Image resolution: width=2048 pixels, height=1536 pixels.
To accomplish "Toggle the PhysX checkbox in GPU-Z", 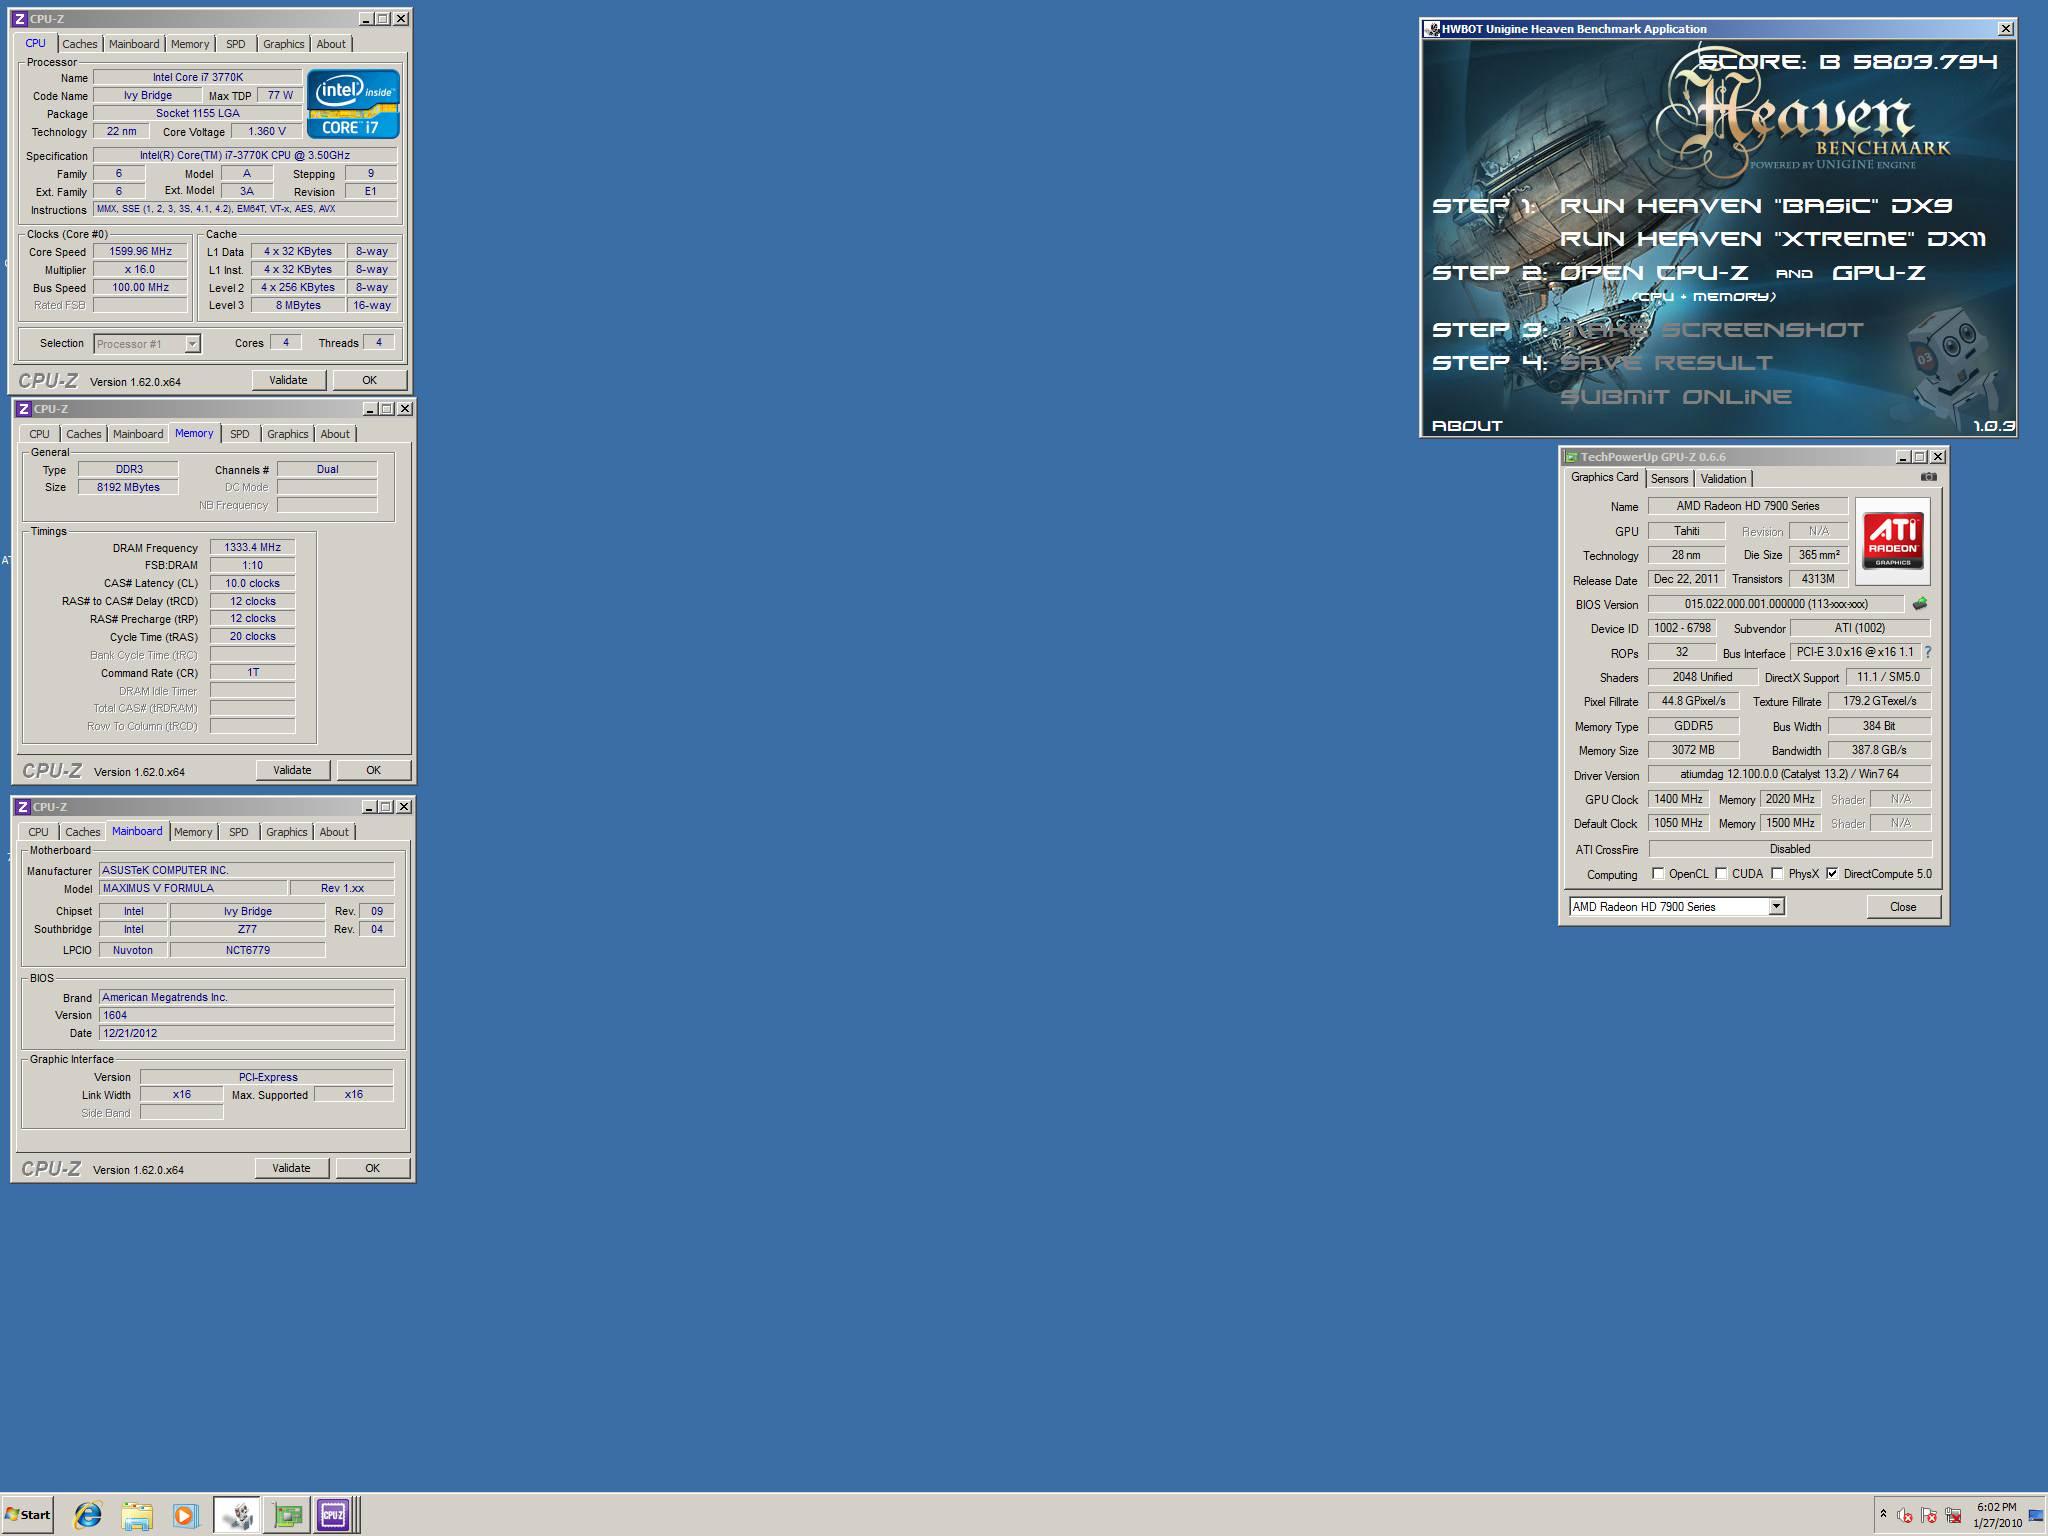I will pos(1777,873).
